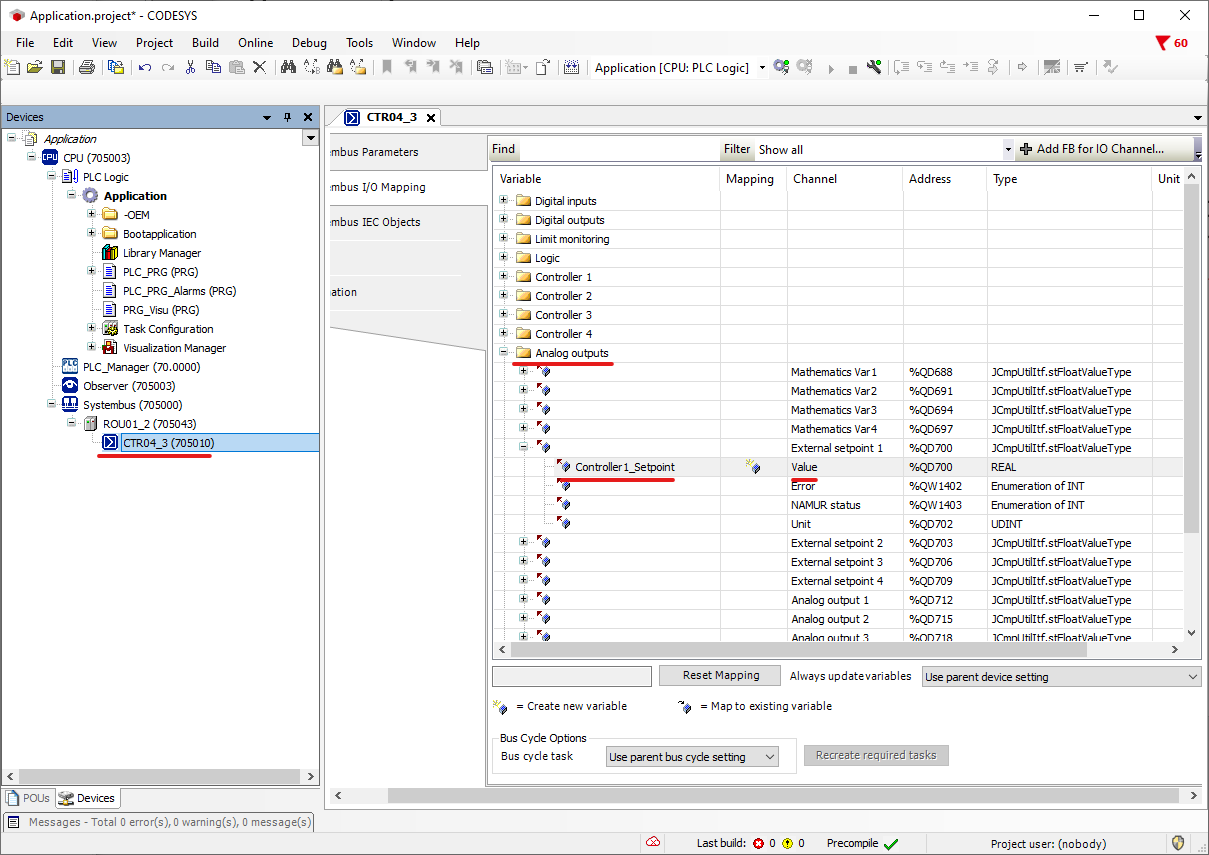Click the wrench and screwdriver toolbar icon
1209x855 pixels.
874,67
